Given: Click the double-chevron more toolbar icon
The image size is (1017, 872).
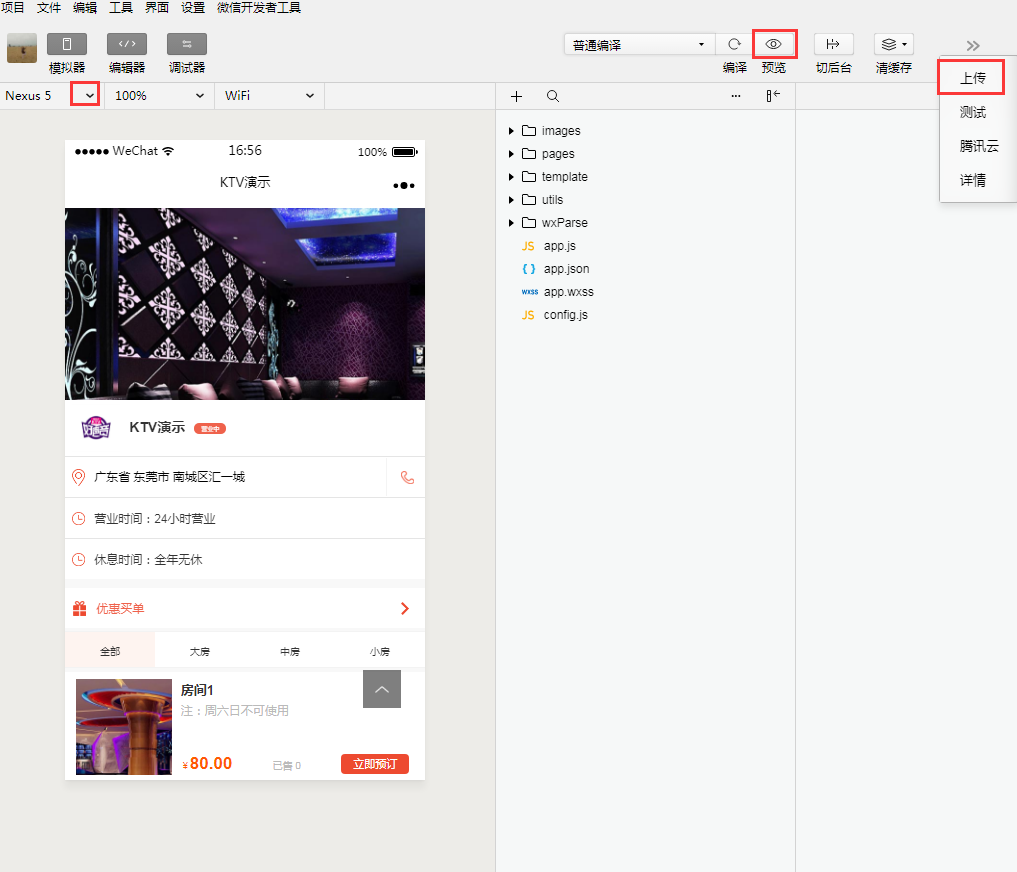Looking at the screenshot, I should click(x=972, y=45).
